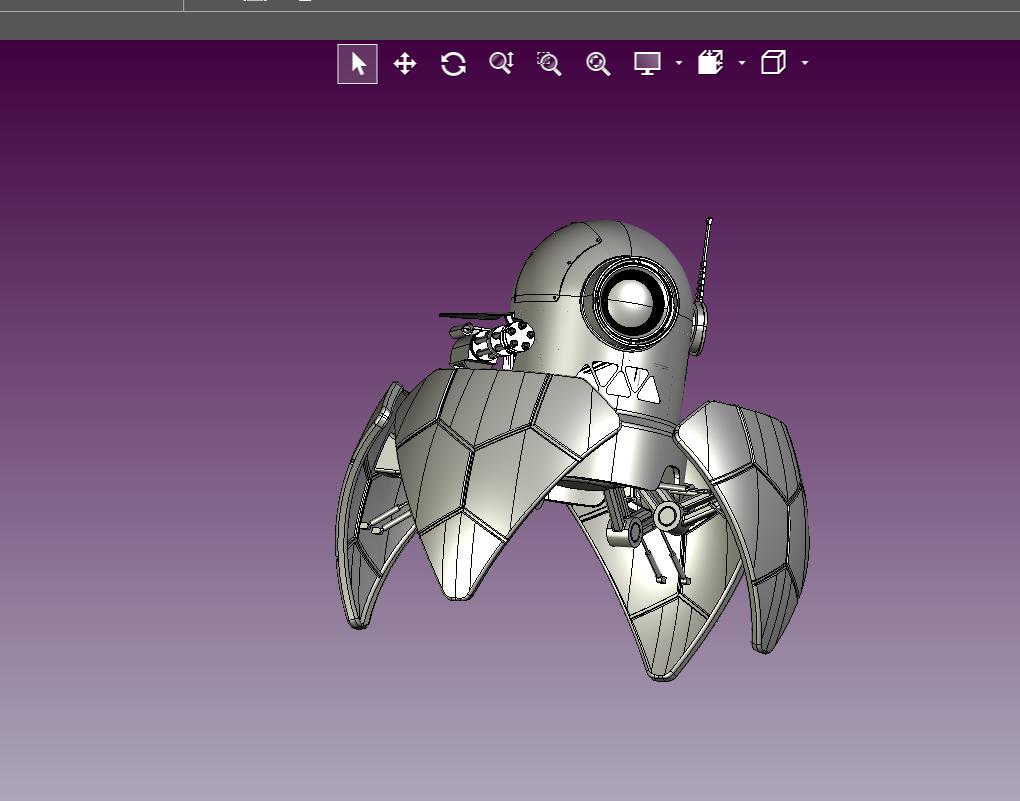Activate the rotate view tool

click(x=453, y=64)
